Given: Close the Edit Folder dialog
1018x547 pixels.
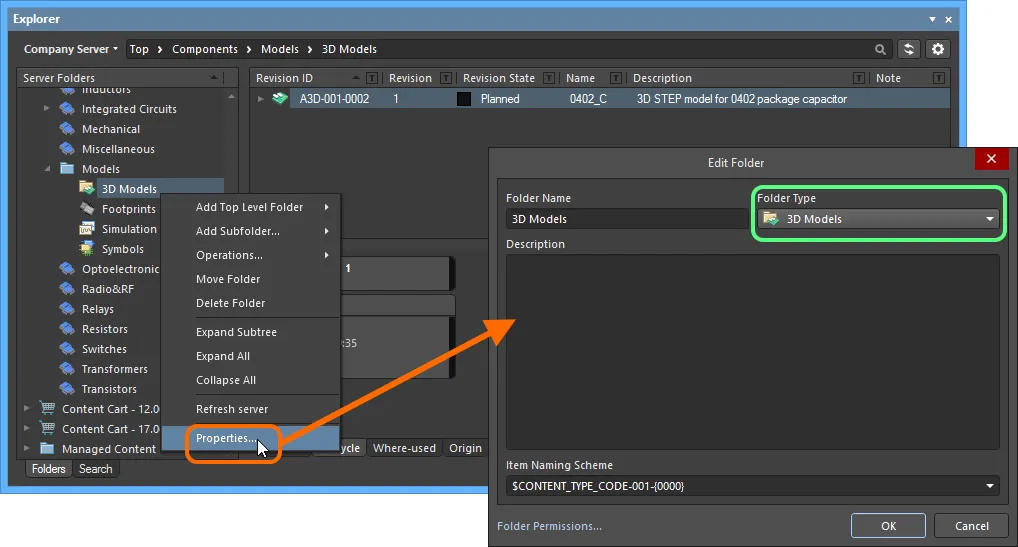Looking at the screenshot, I should (x=991, y=159).
